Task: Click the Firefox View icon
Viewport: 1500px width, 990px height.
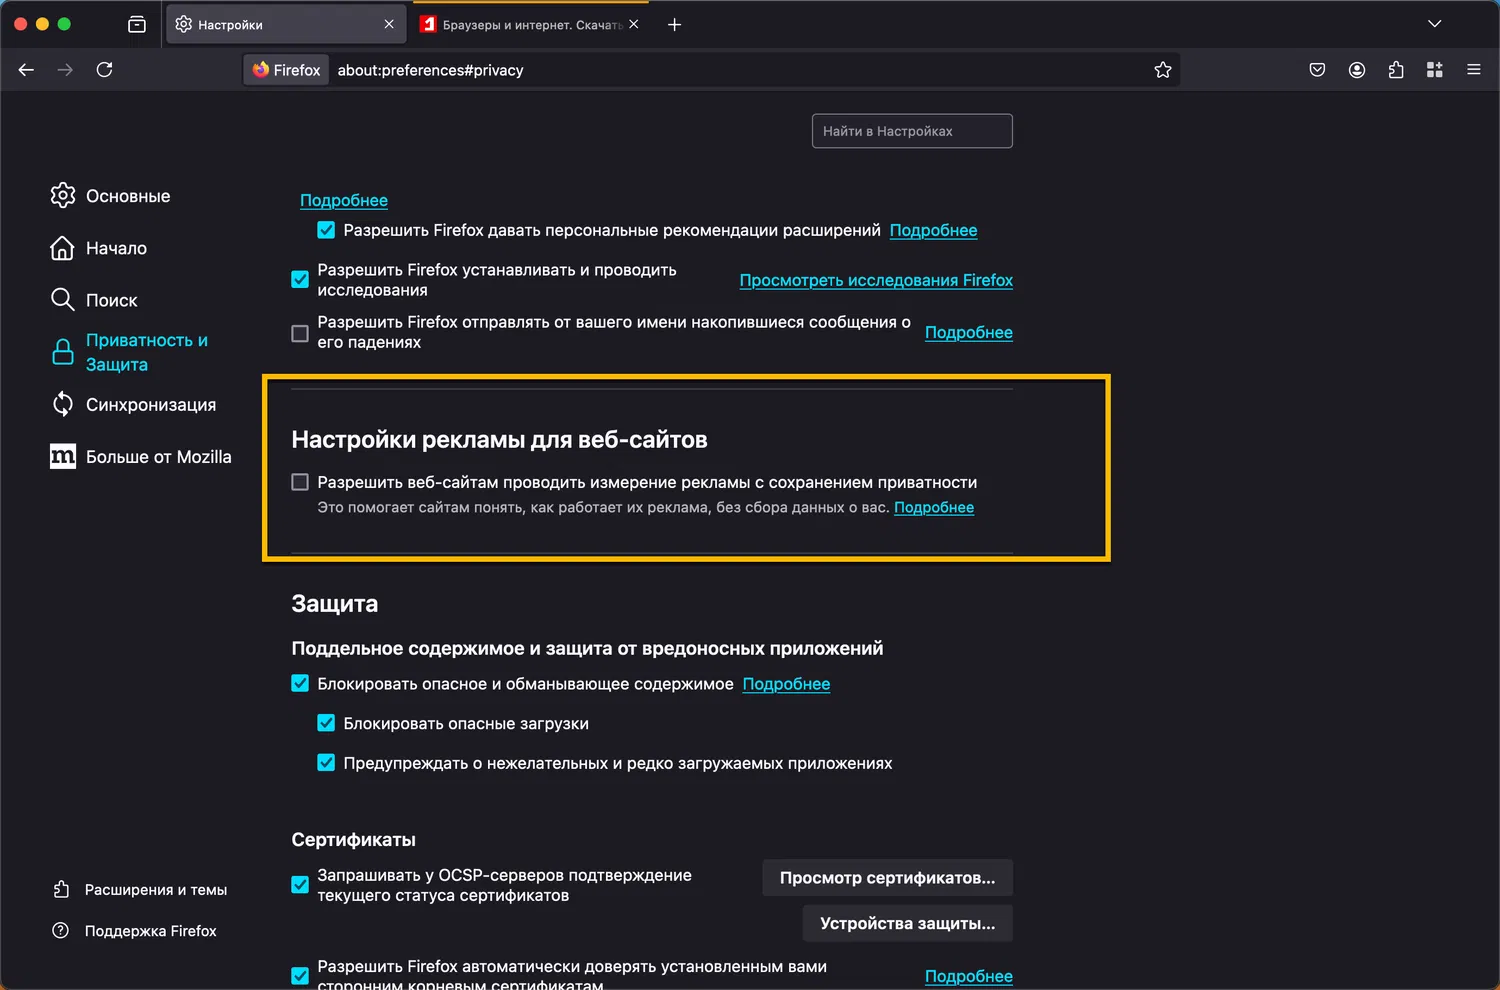Action: tap(137, 24)
